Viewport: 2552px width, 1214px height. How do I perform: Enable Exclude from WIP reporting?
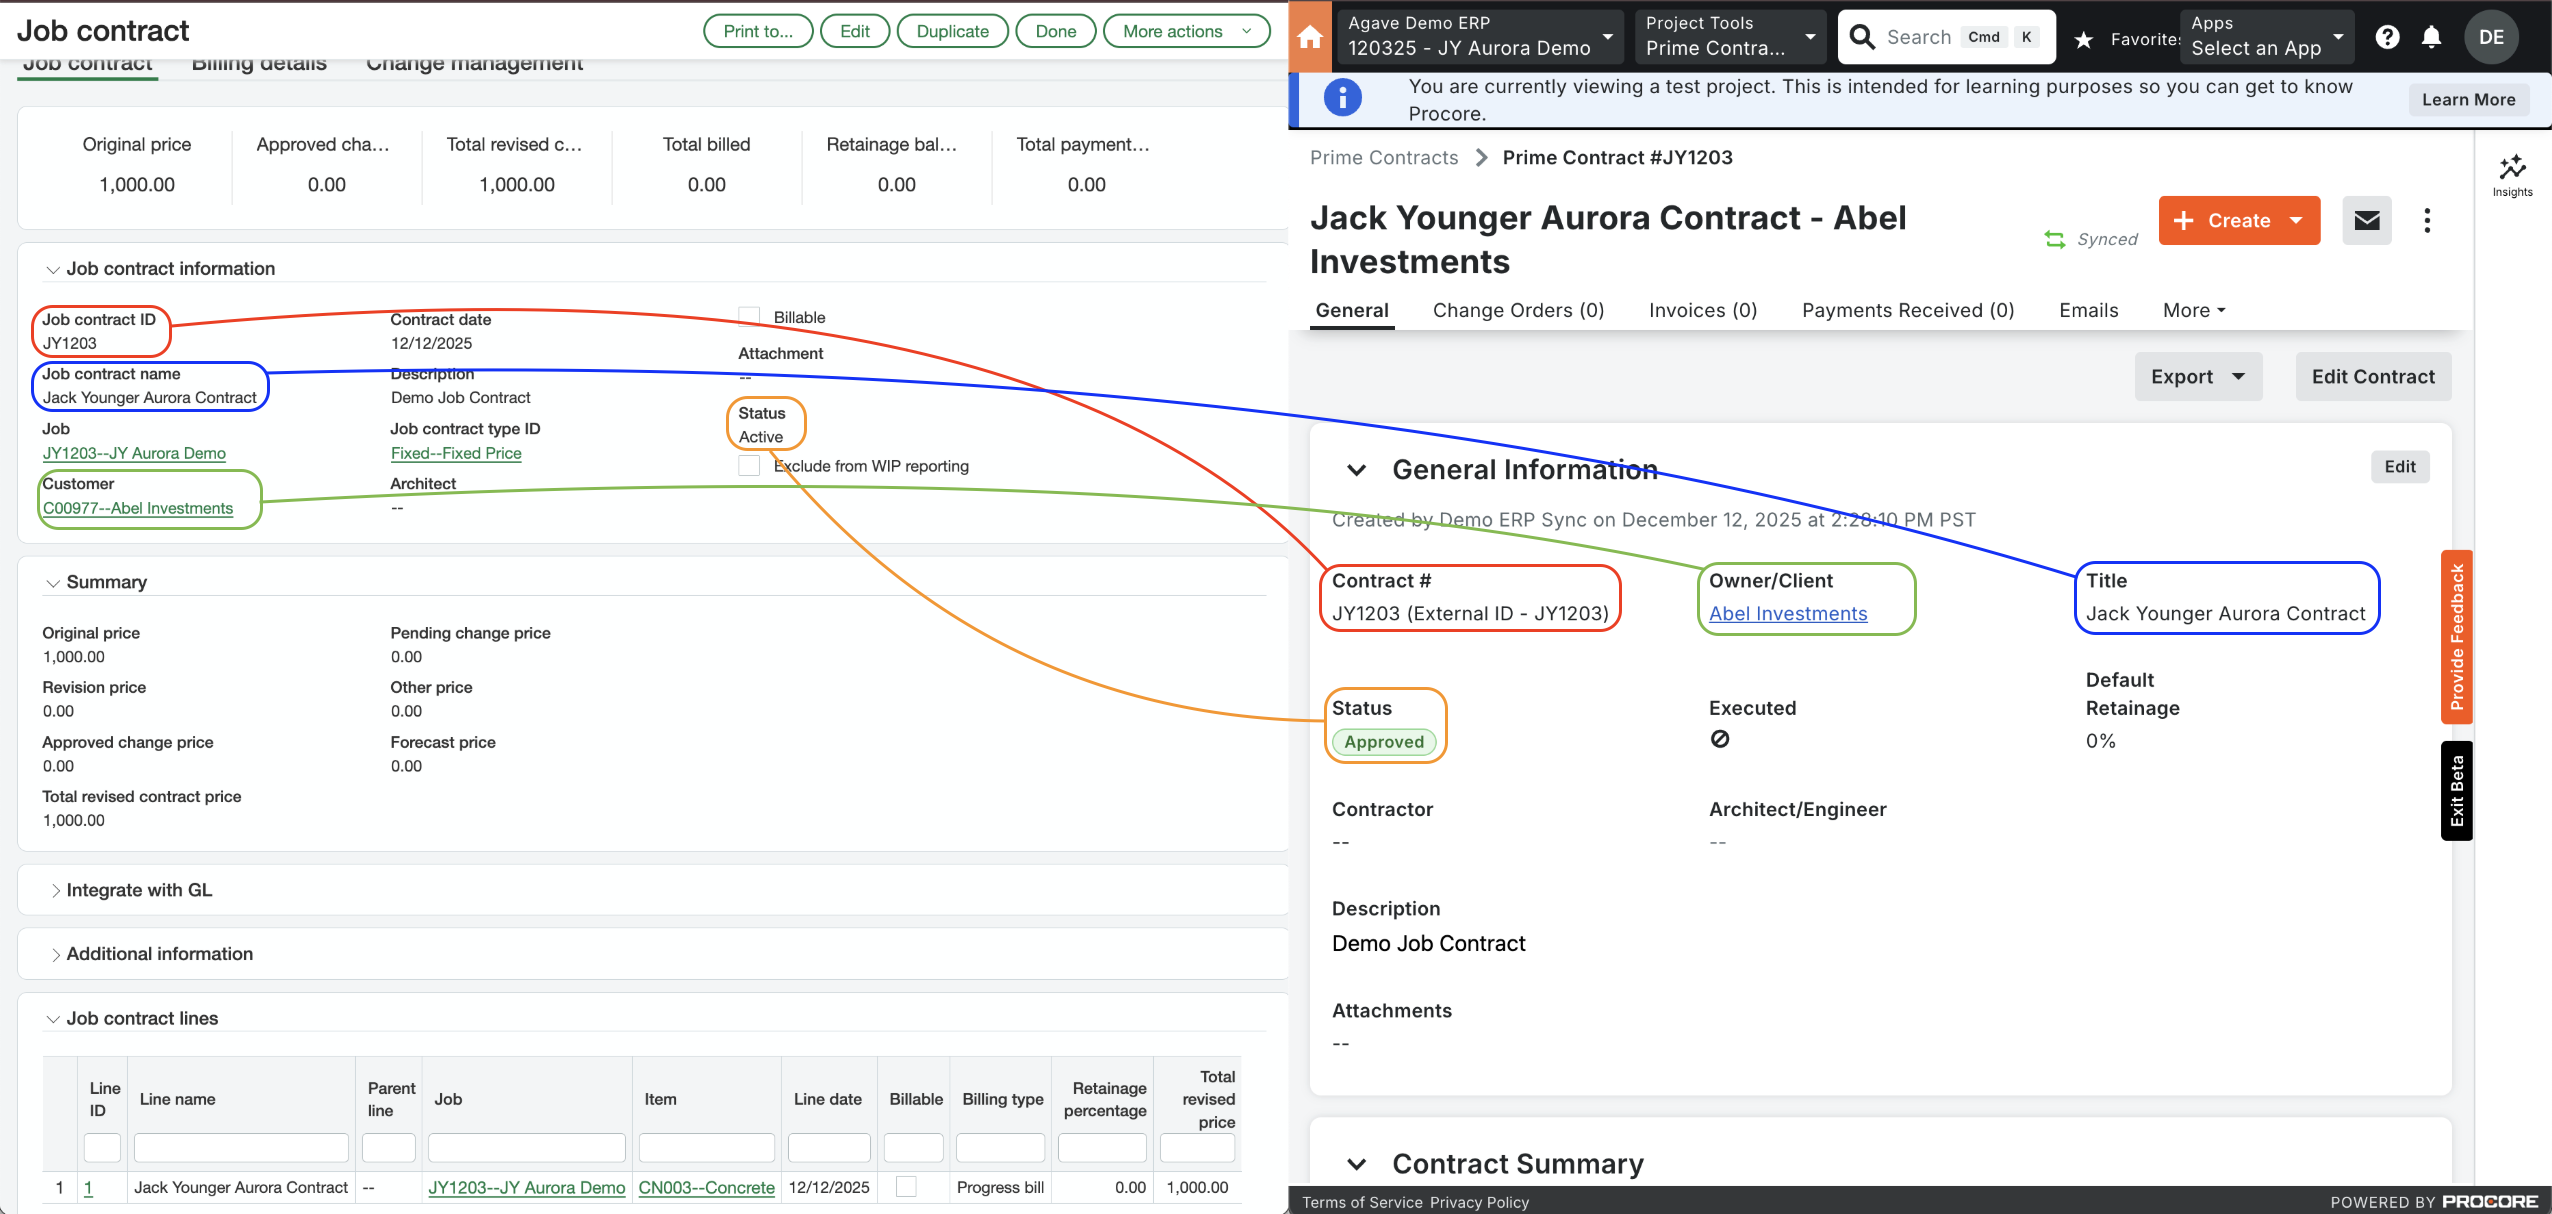pyautogui.click(x=749, y=465)
